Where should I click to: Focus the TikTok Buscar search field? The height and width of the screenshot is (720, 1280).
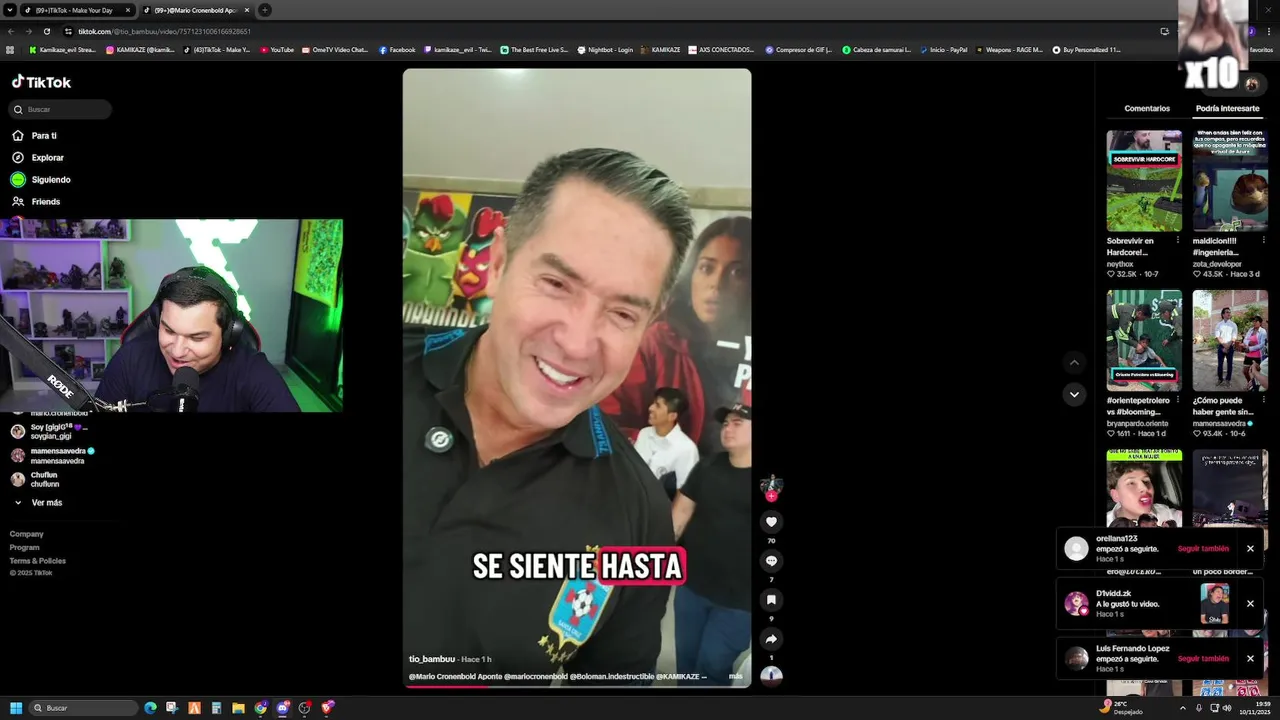pos(60,109)
